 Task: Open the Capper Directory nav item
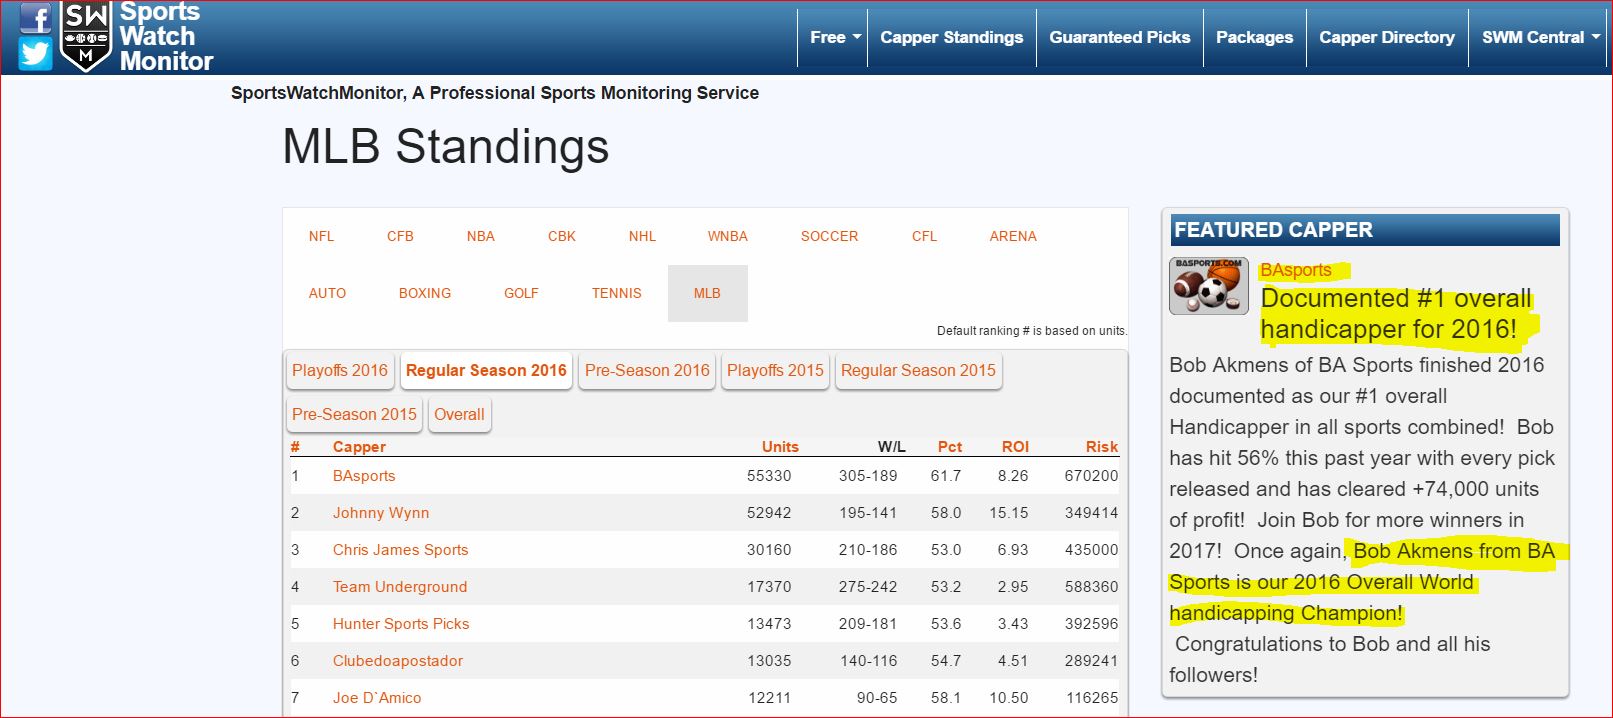(x=1387, y=37)
